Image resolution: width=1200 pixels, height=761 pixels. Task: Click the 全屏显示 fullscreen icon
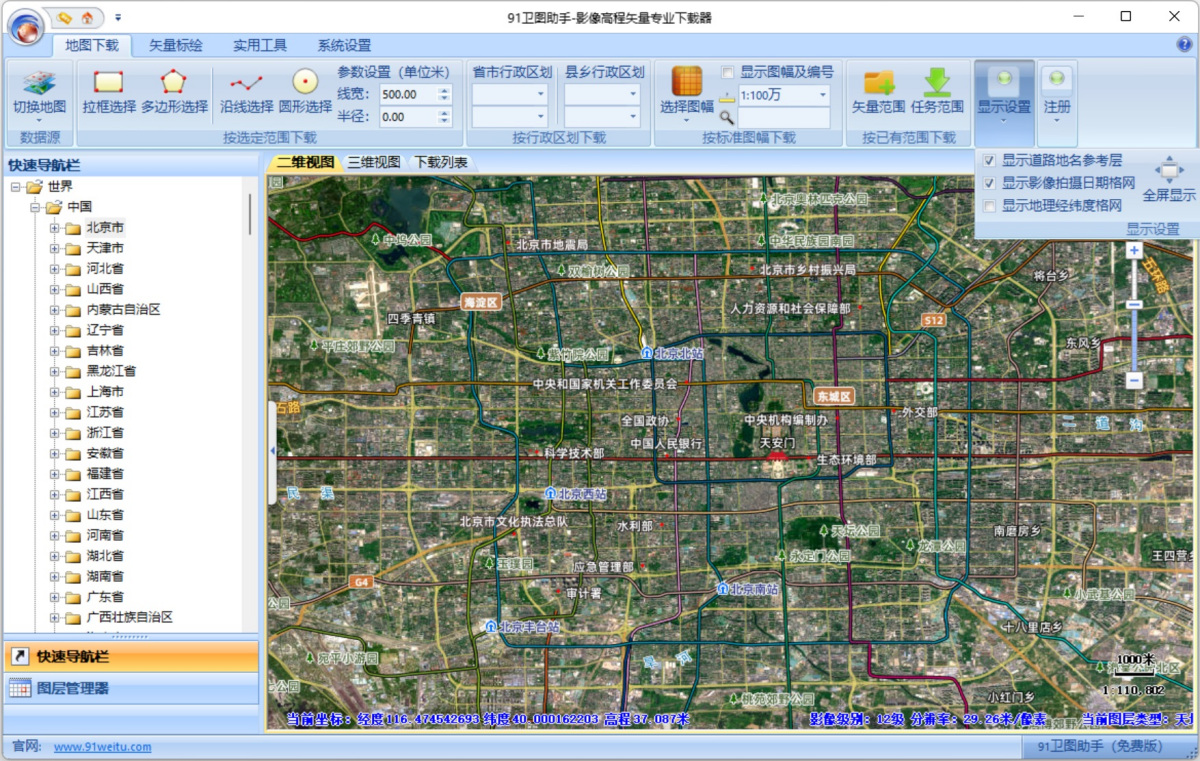[x=1169, y=172]
